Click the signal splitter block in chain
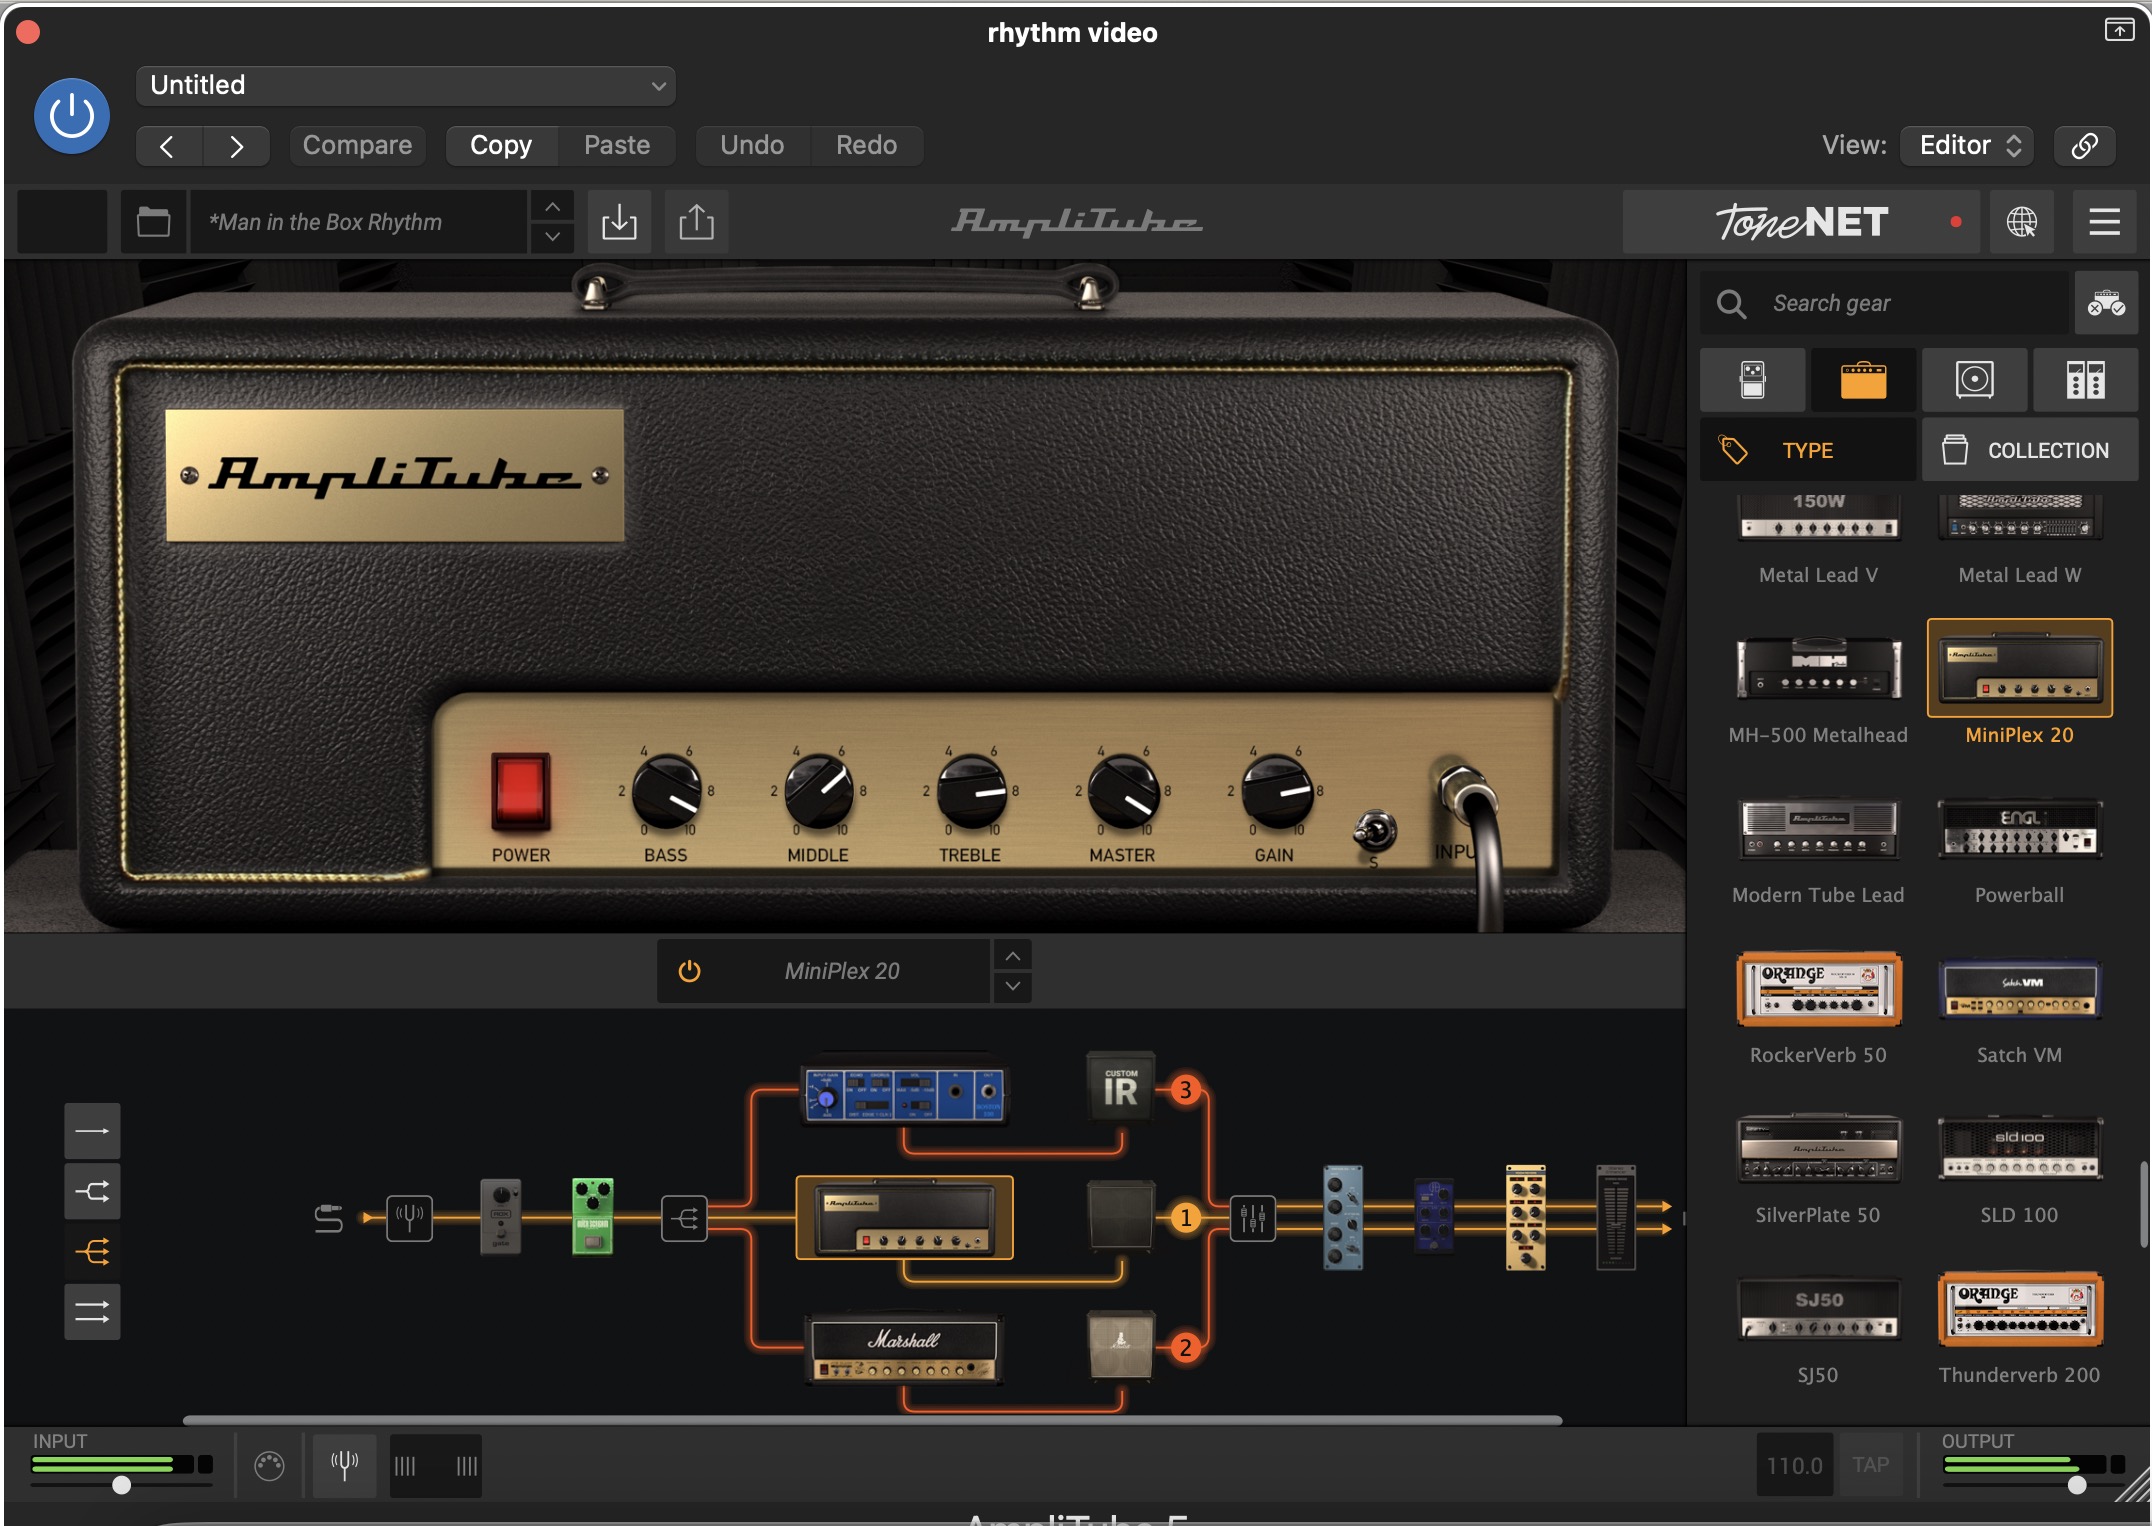This screenshot has width=2152, height=1526. (684, 1218)
